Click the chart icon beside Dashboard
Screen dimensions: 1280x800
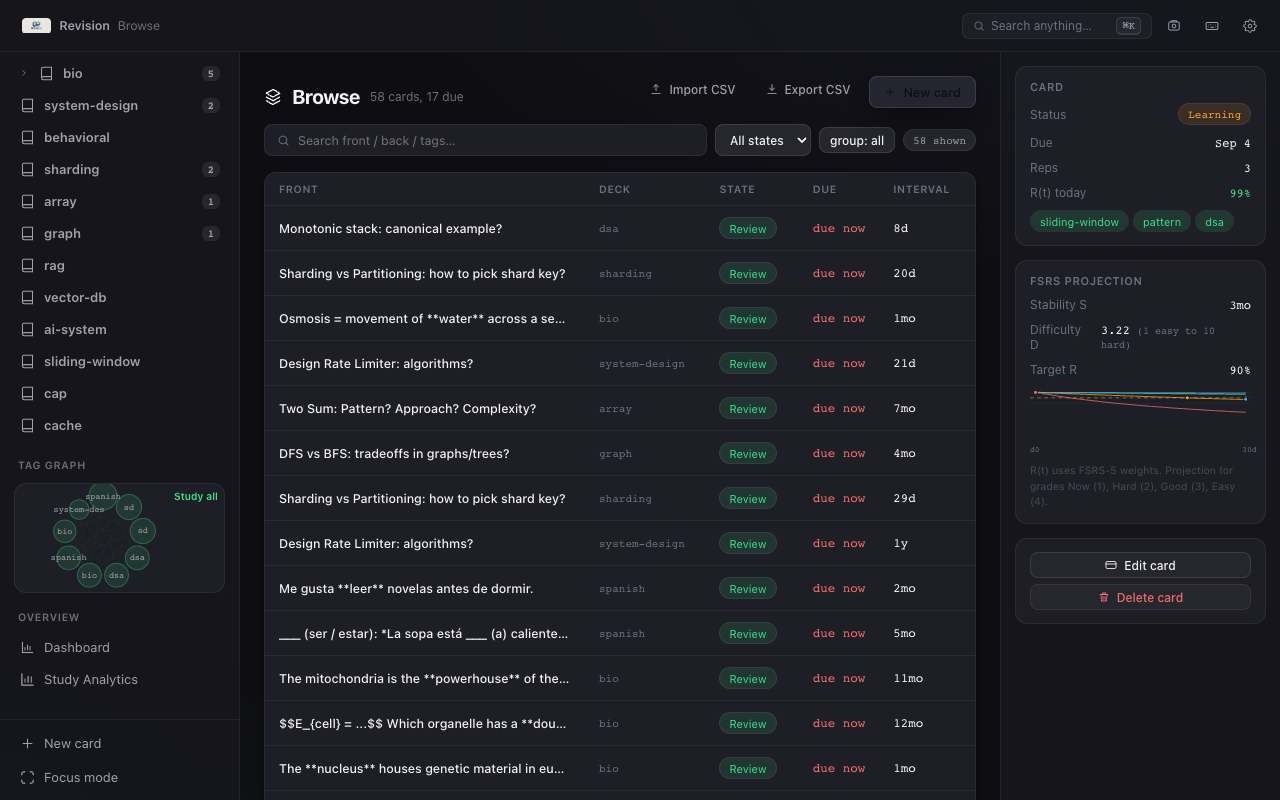pos(27,647)
